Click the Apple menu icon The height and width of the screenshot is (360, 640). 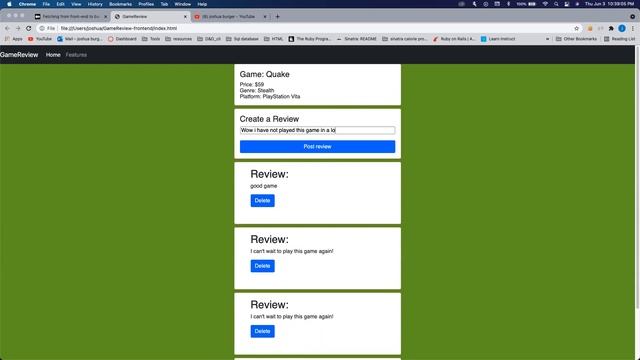9,4
